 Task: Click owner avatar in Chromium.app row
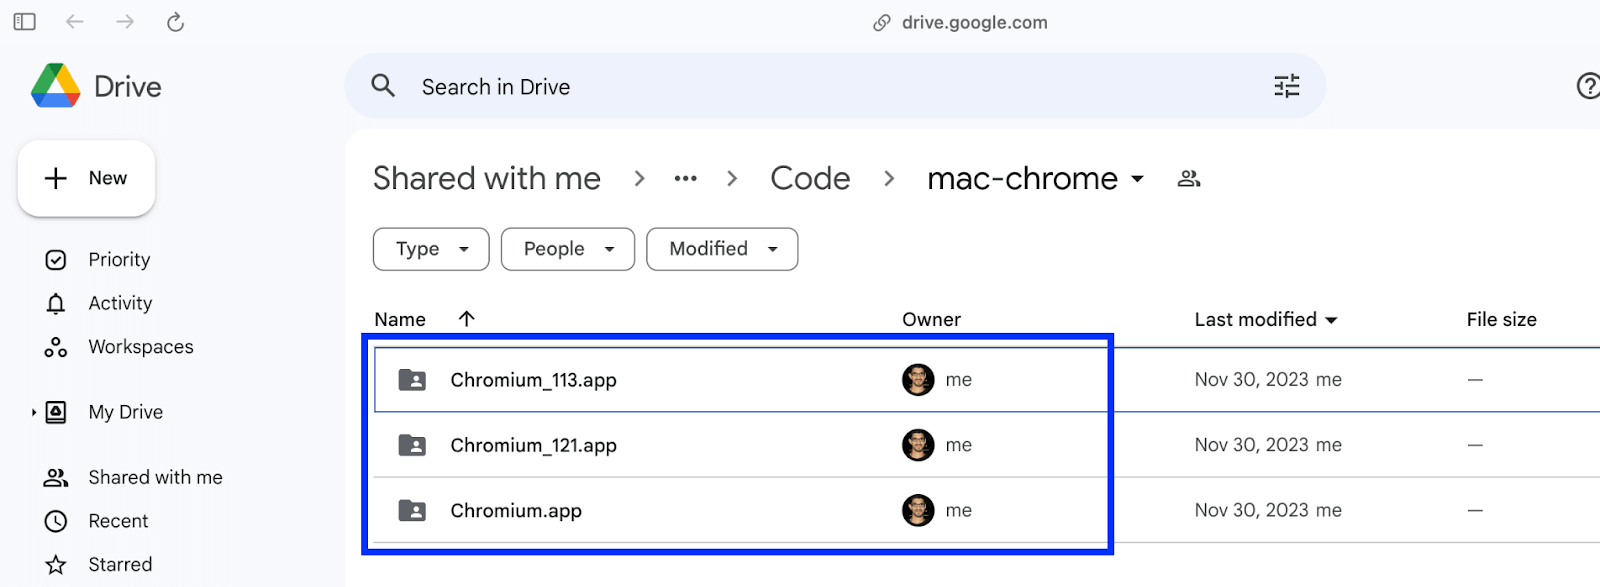coord(918,510)
